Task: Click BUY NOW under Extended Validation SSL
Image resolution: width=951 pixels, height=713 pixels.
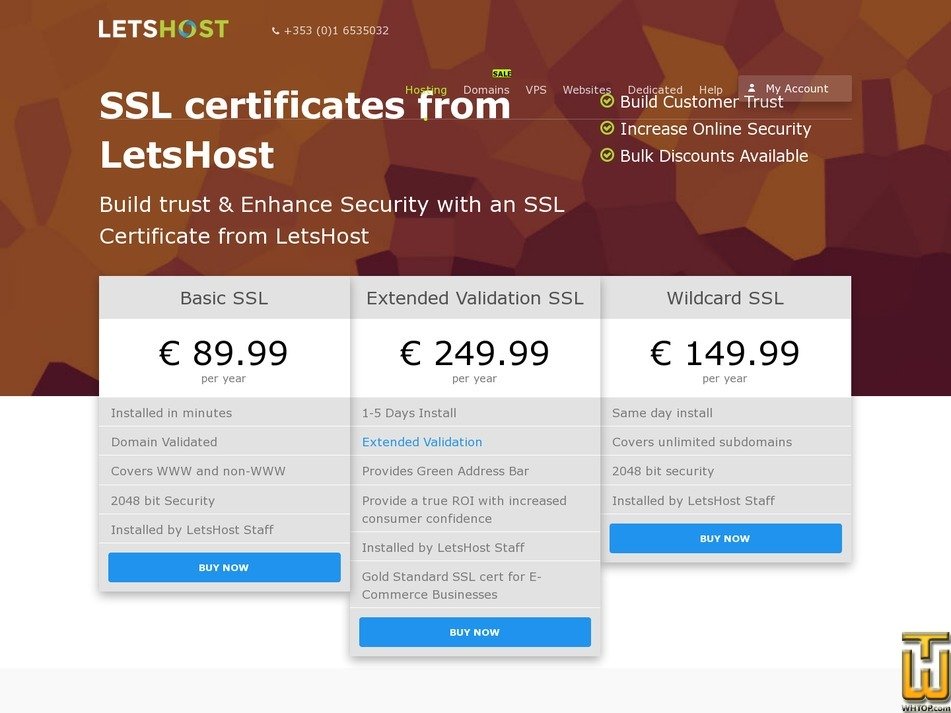Action: coord(475,631)
